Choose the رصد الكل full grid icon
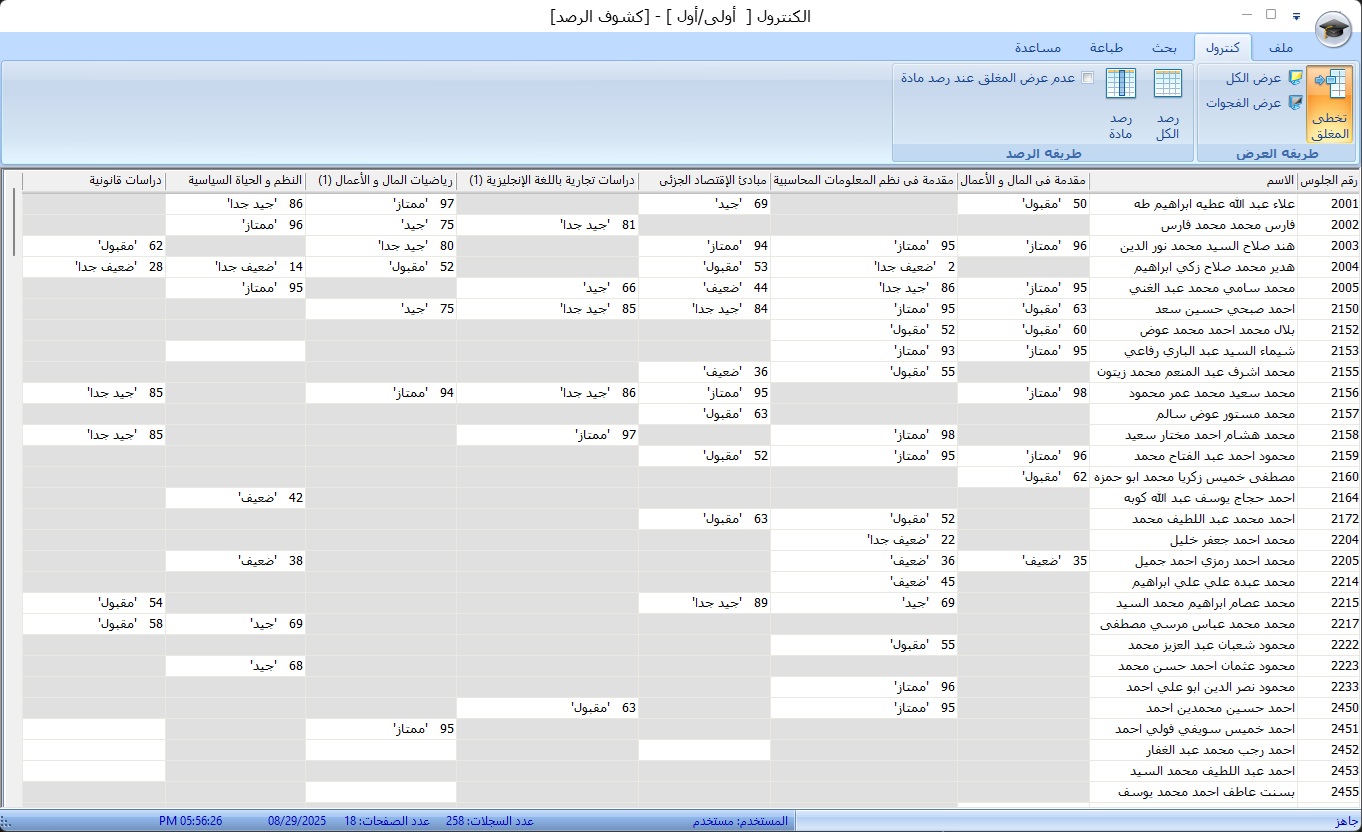The height and width of the screenshot is (832, 1362). [x=1167, y=84]
